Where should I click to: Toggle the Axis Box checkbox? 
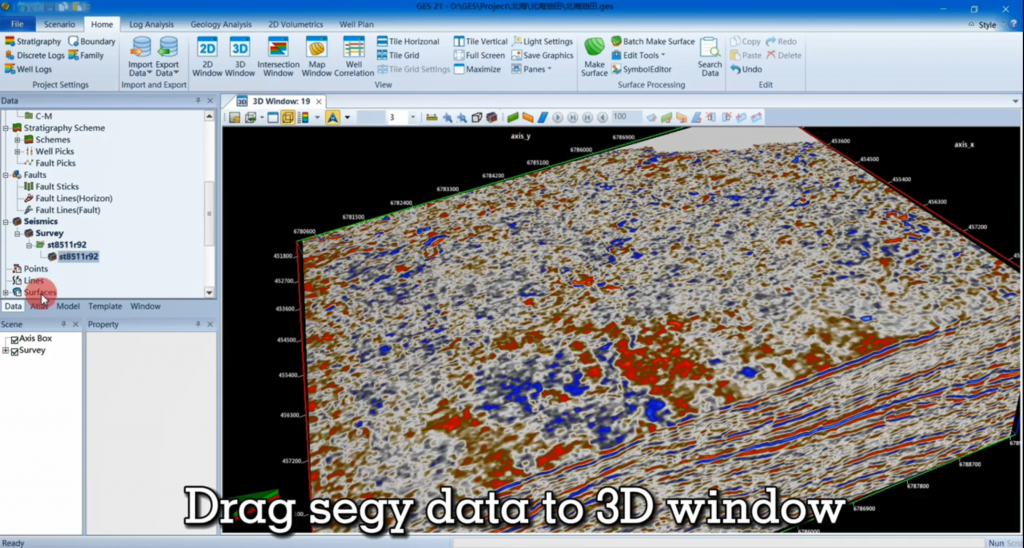(14, 339)
